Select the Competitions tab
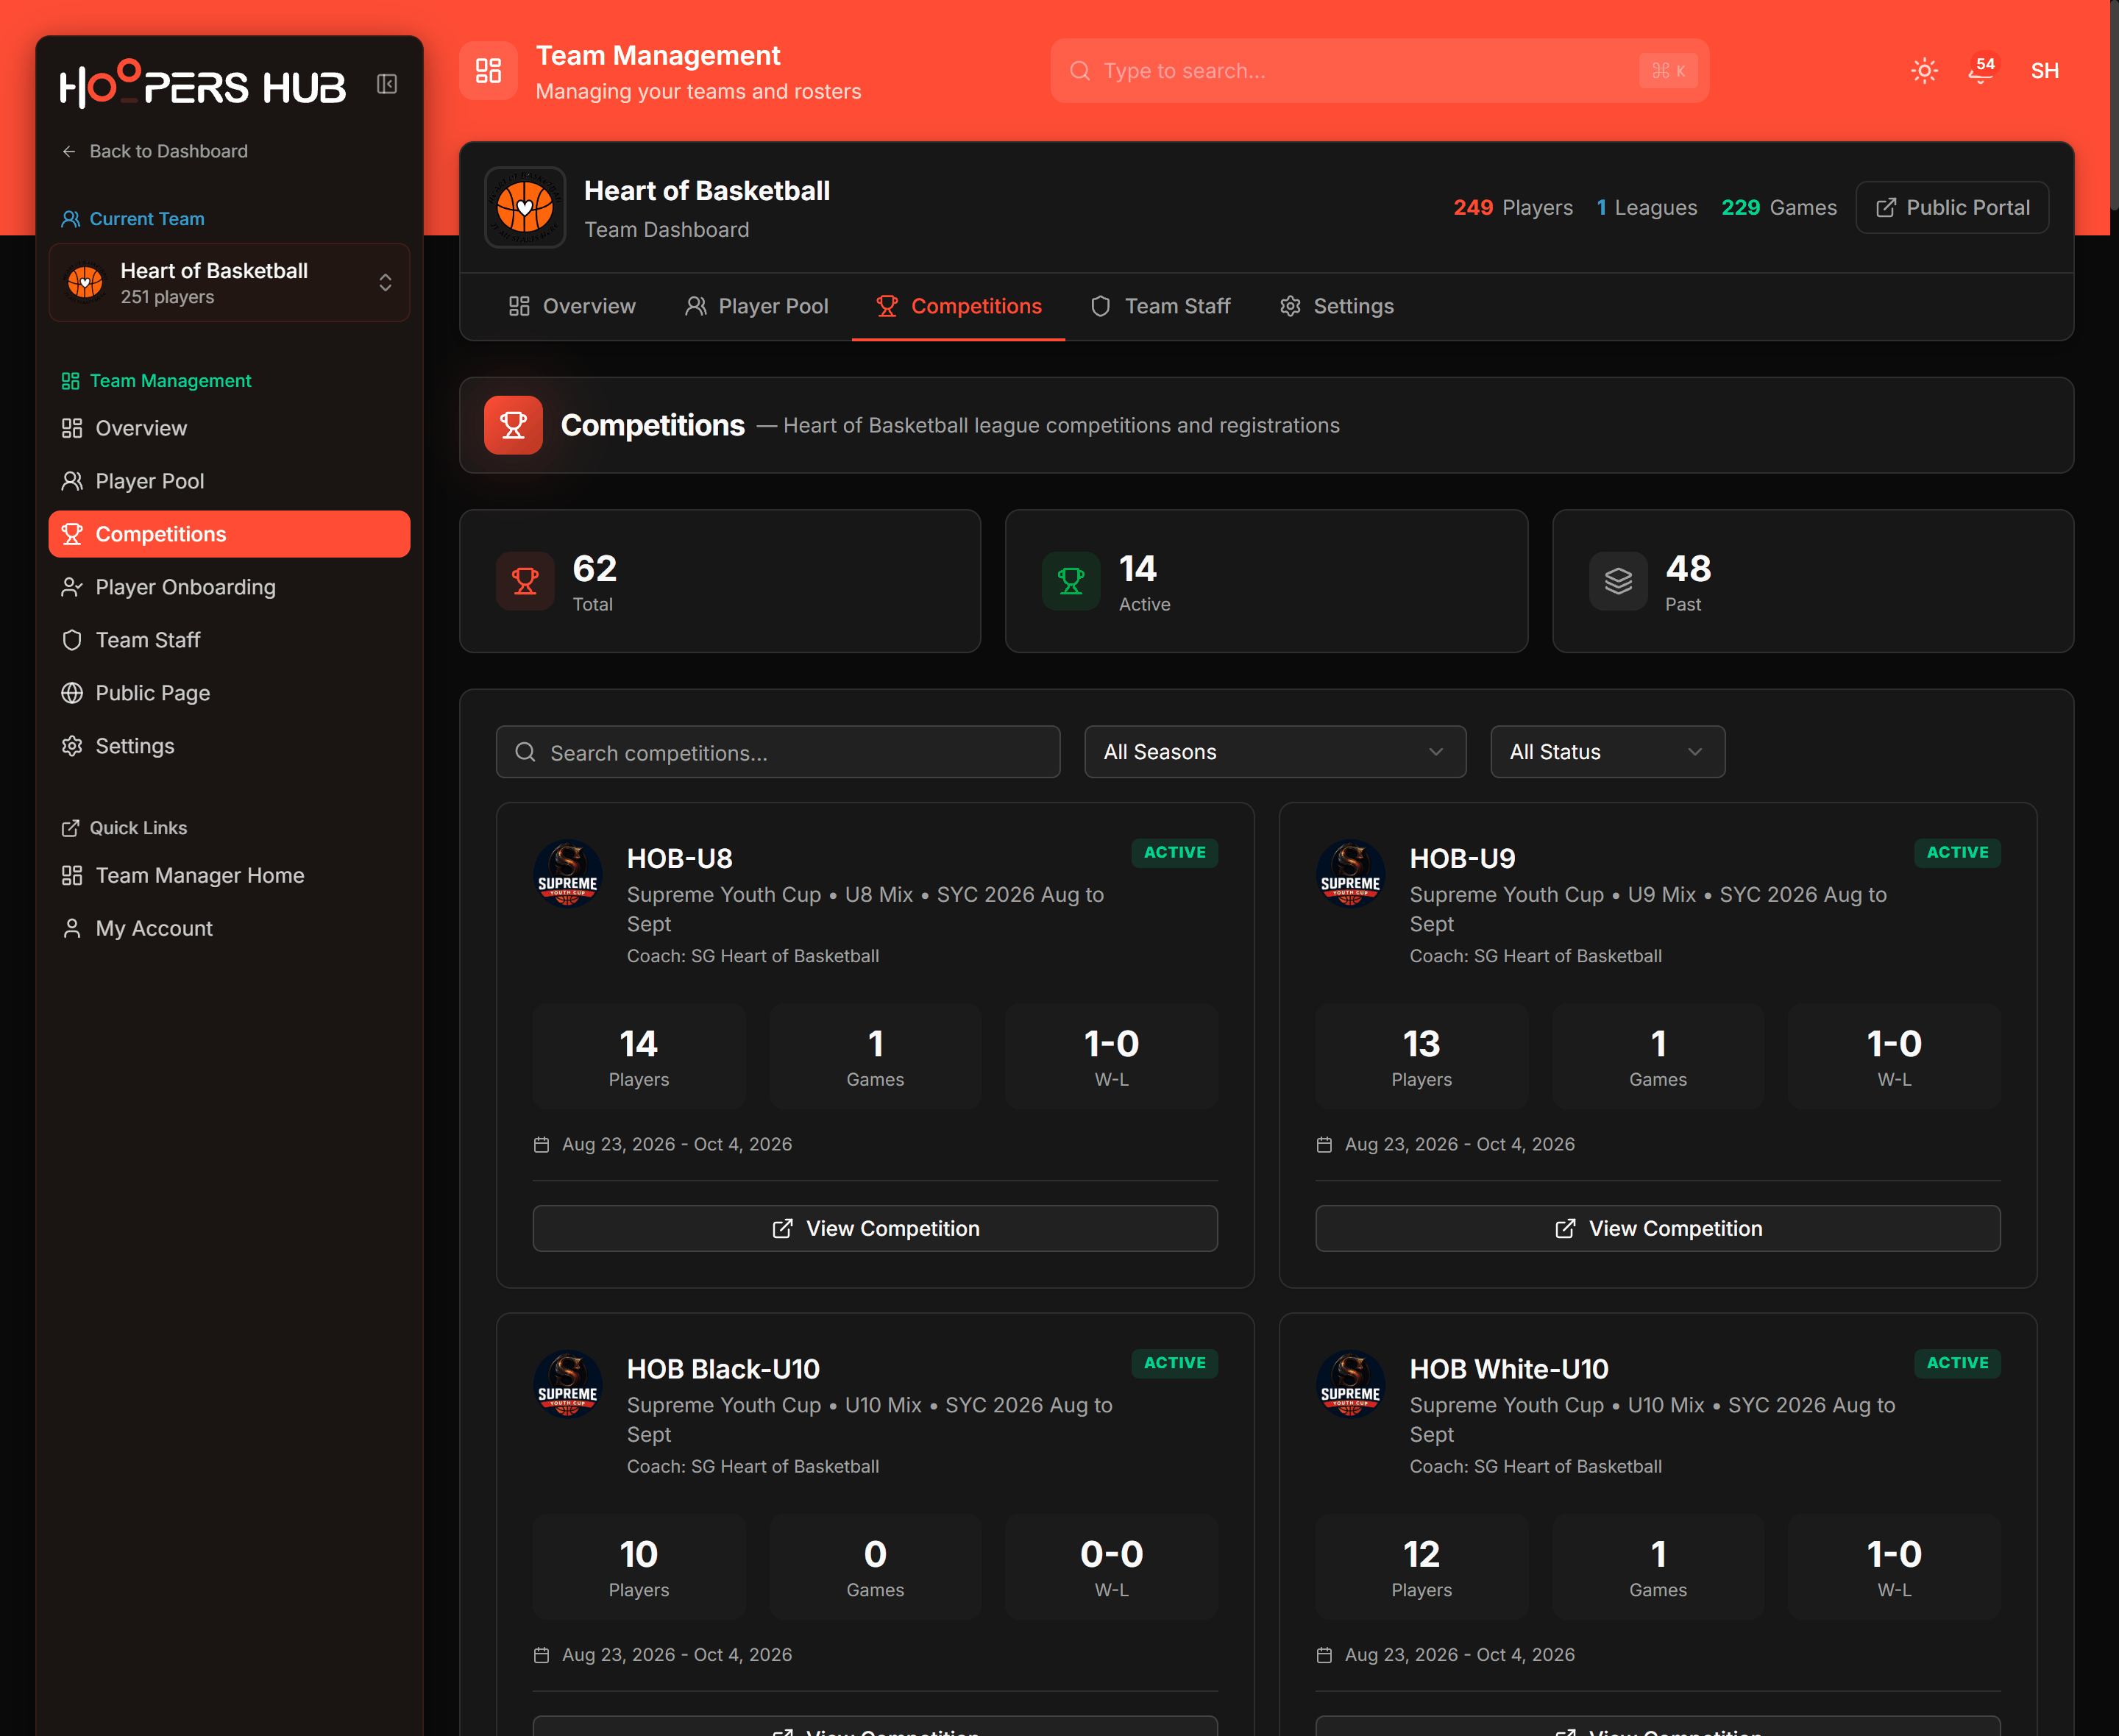Viewport: 2119px width, 1736px height. (958, 306)
